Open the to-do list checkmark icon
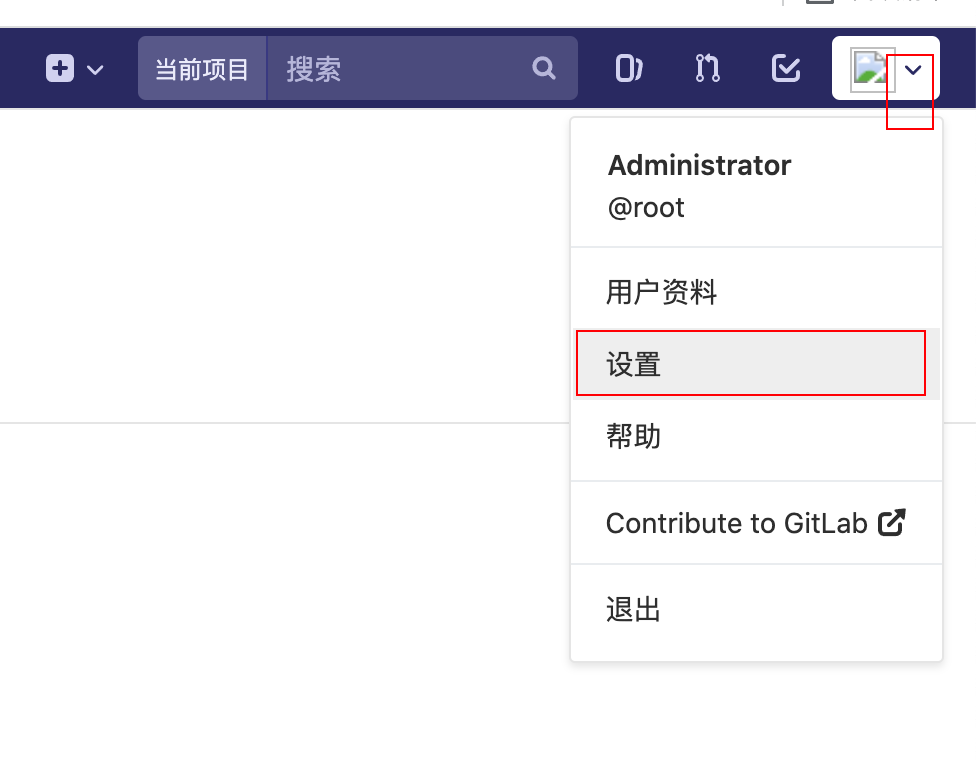Viewport: 976px width, 760px height. 786,68
